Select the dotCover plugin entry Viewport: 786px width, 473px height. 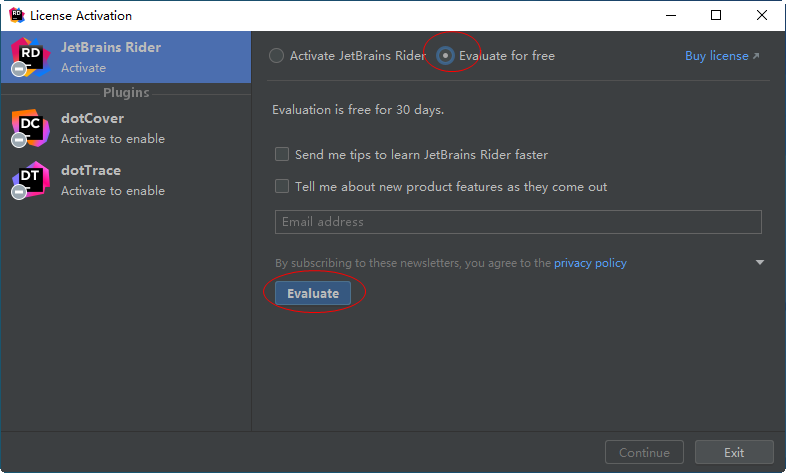126,128
